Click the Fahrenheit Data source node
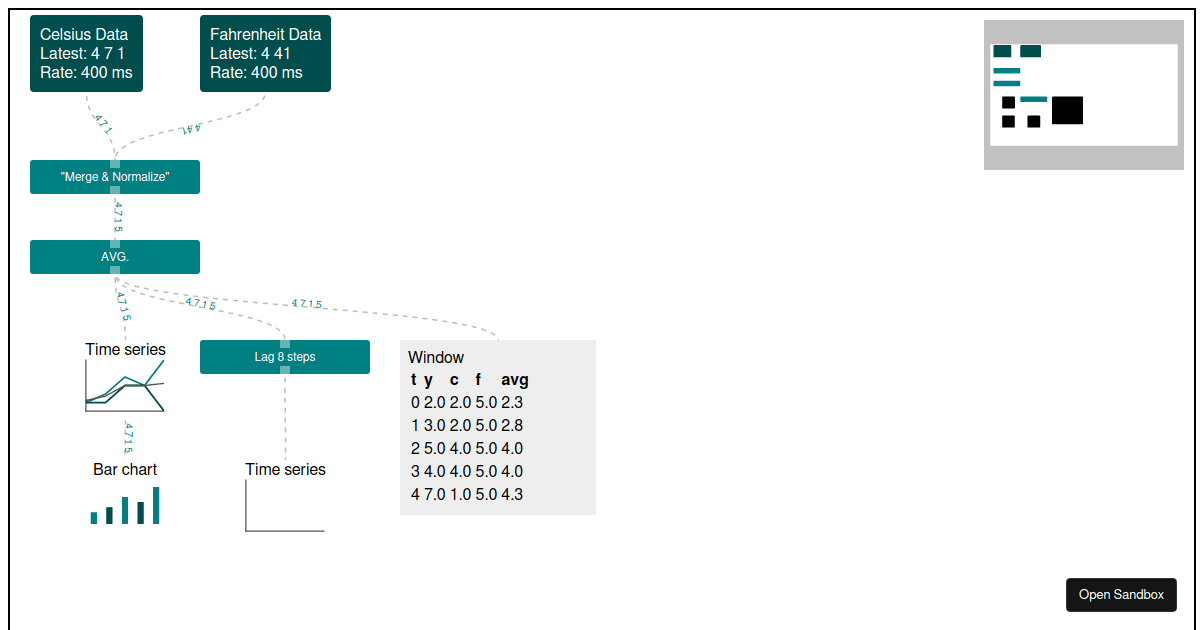Image resolution: width=1200 pixels, height=630 pixels. click(265, 53)
